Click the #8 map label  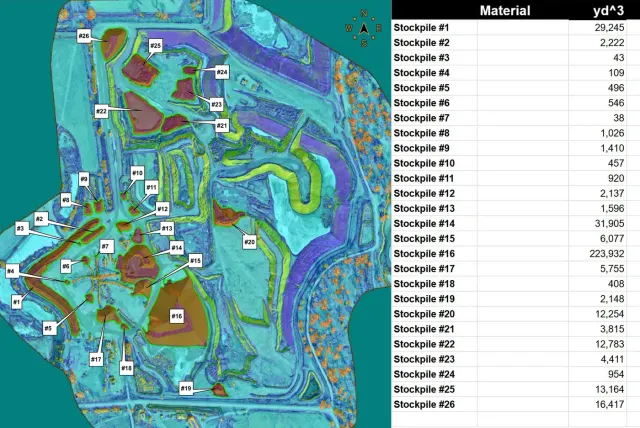[66, 200]
